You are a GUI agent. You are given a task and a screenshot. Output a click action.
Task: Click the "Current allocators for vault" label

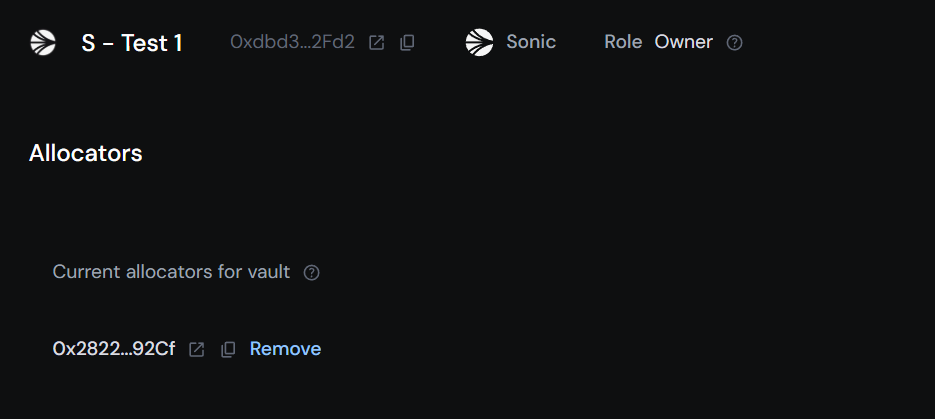pyautogui.click(x=171, y=272)
